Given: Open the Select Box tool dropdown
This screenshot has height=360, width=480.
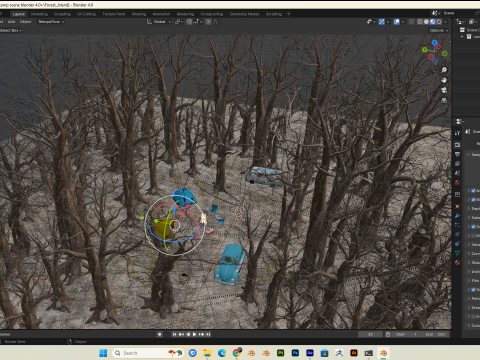Looking at the screenshot, I should pyautogui.click(x=11, y=30).
